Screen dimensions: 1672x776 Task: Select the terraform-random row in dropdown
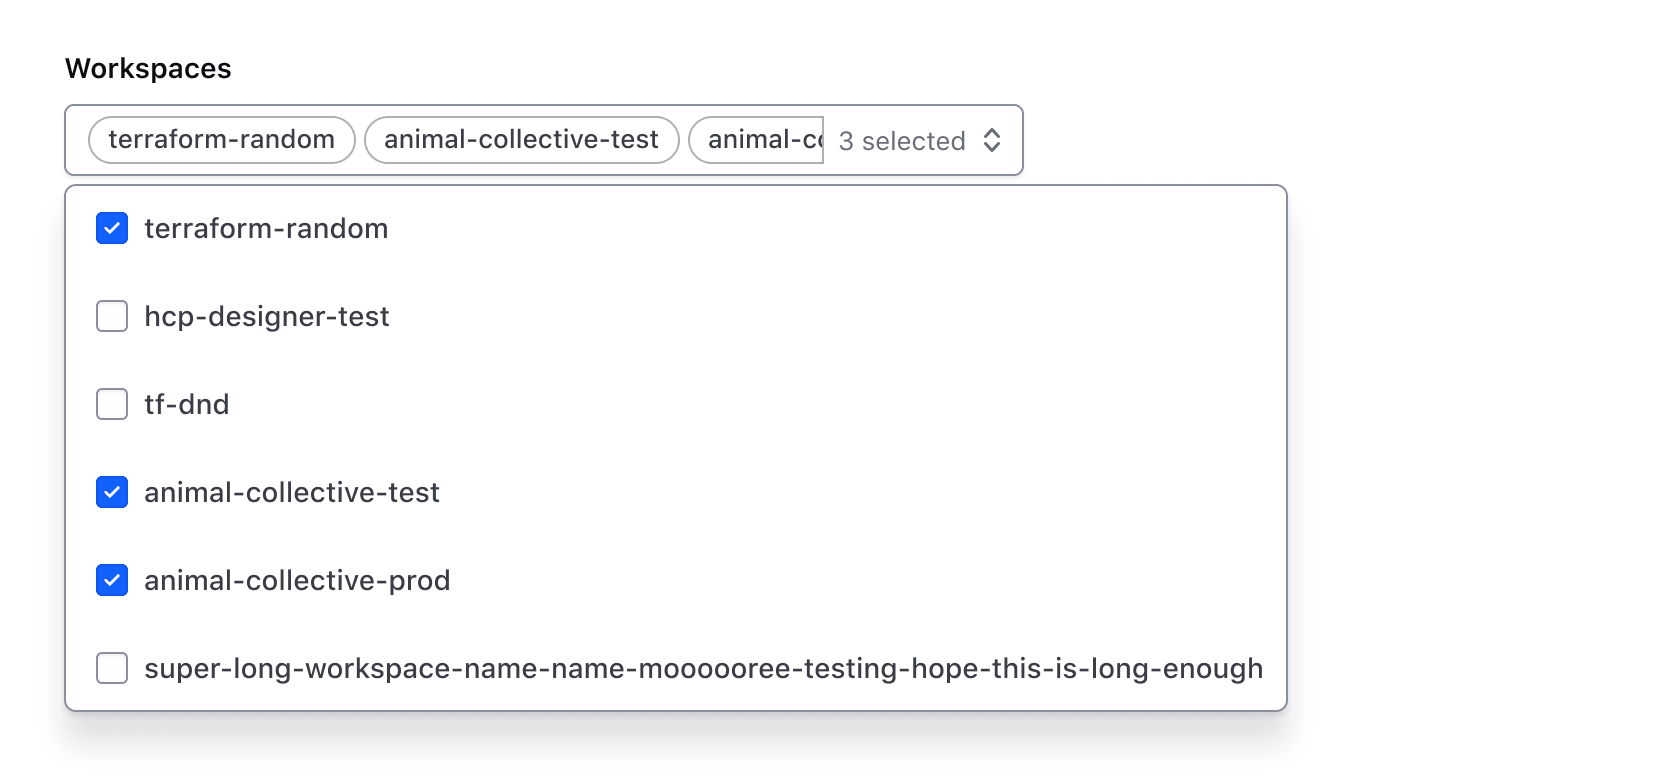pyautogui.click(x=266, y=228)
